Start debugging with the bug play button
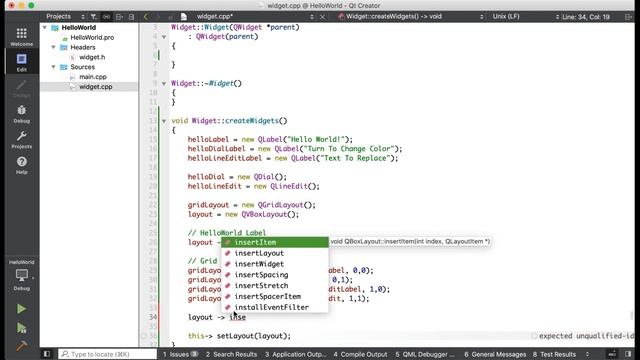The height and width of the screenshot is (360, 640). click(21, 328)
